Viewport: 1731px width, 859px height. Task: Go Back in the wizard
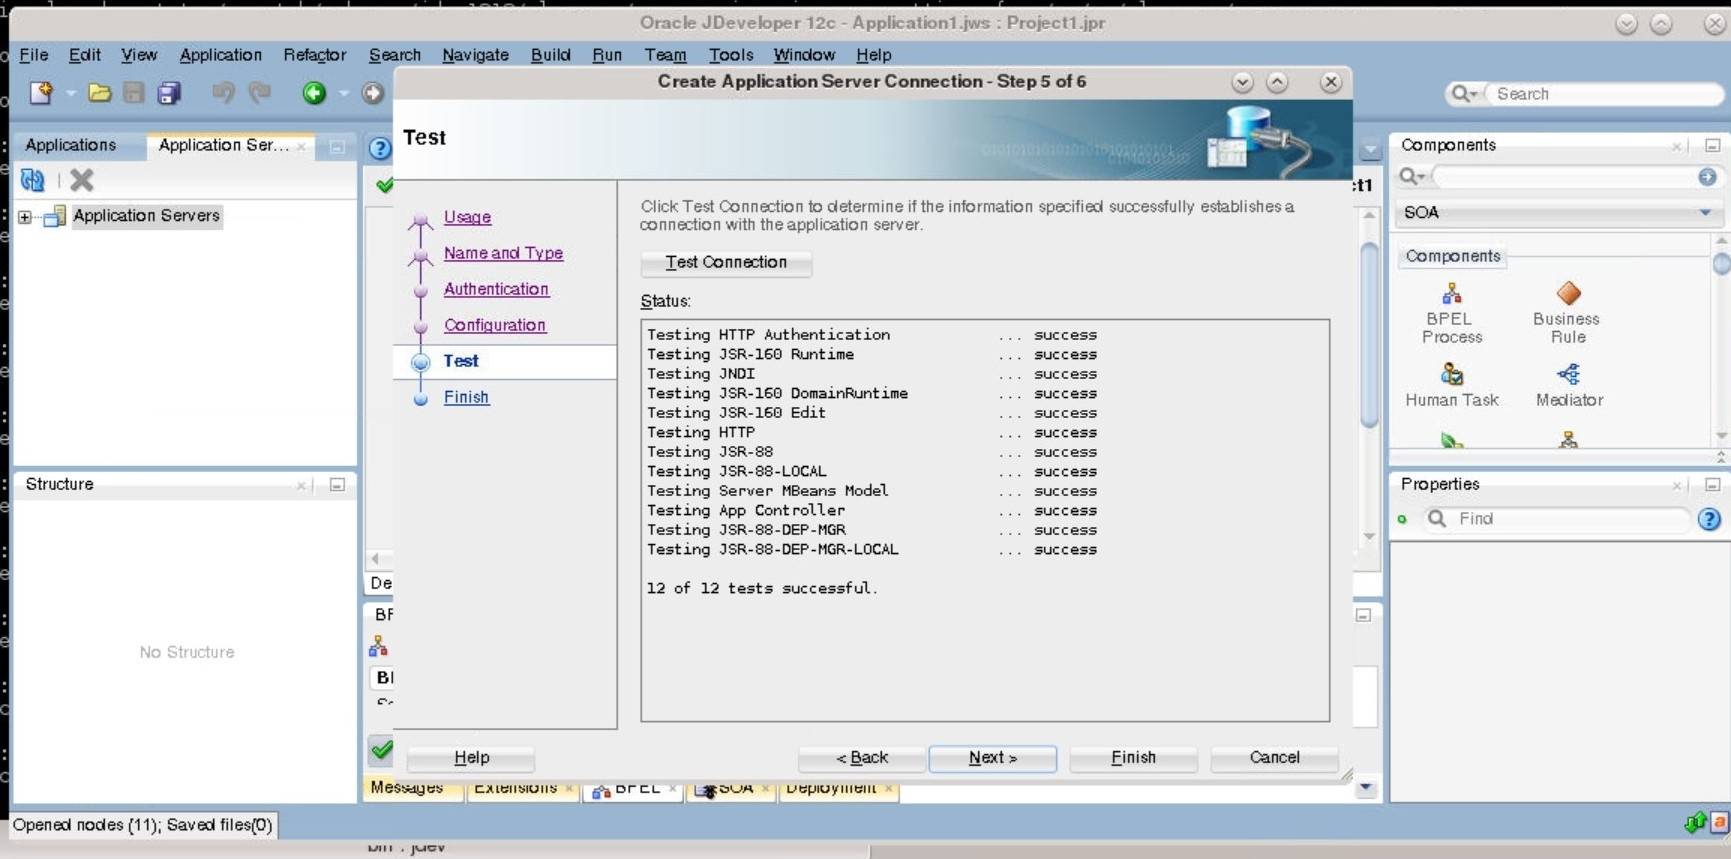[x=862, y=758]
